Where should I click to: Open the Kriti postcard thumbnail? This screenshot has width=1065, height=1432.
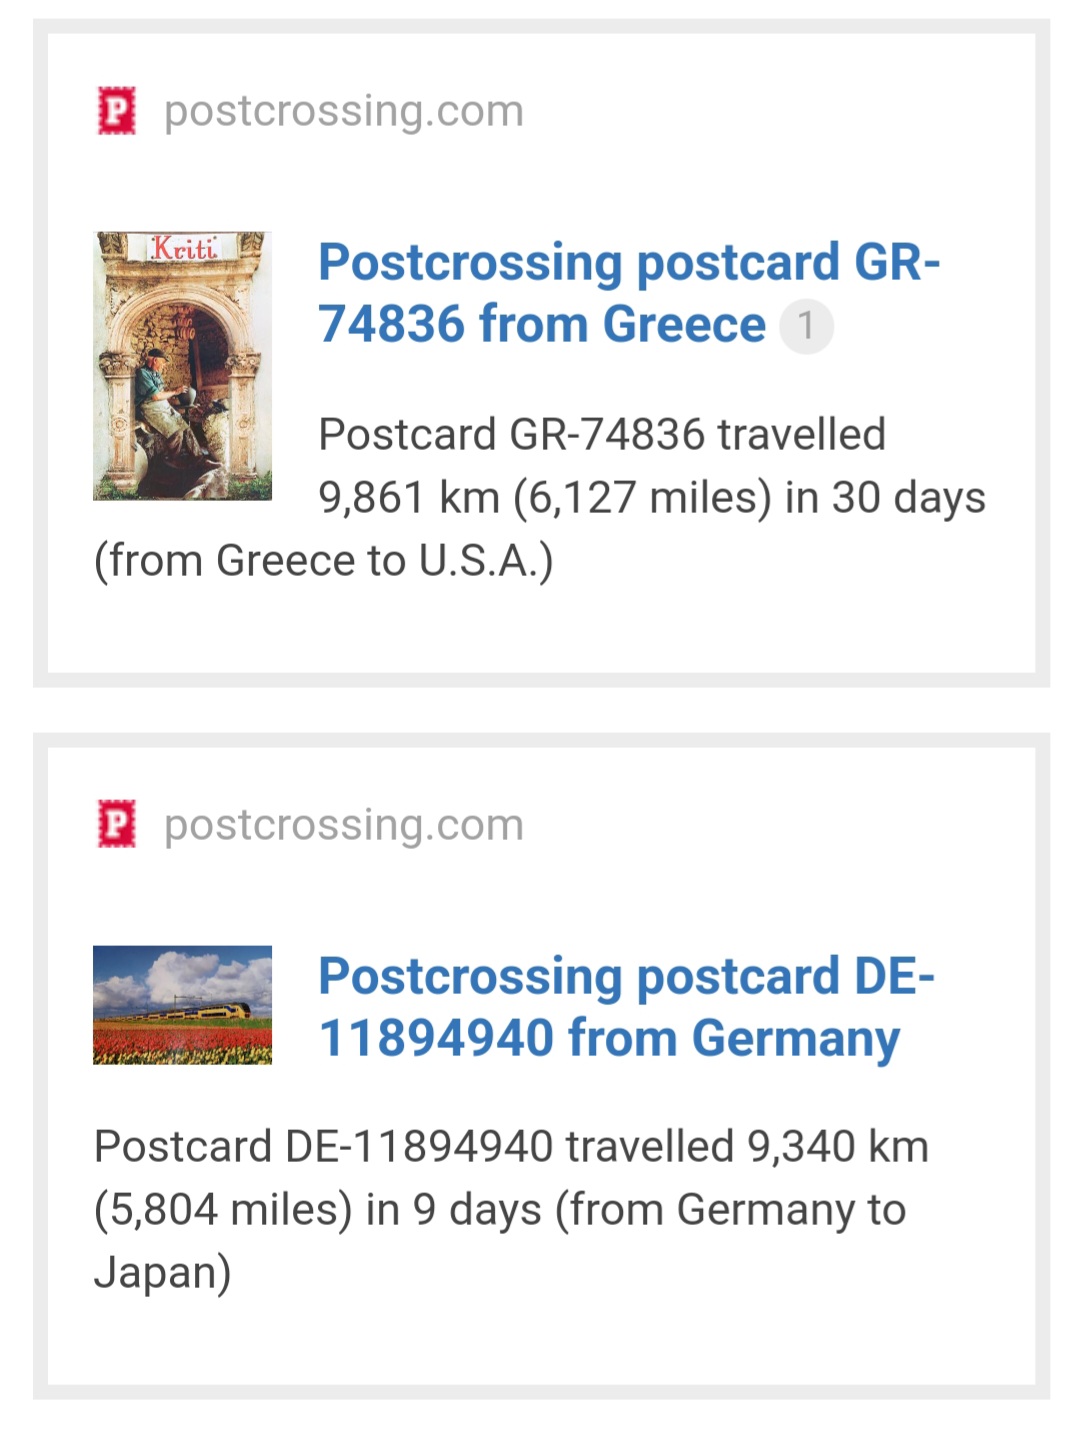[182, 366]
